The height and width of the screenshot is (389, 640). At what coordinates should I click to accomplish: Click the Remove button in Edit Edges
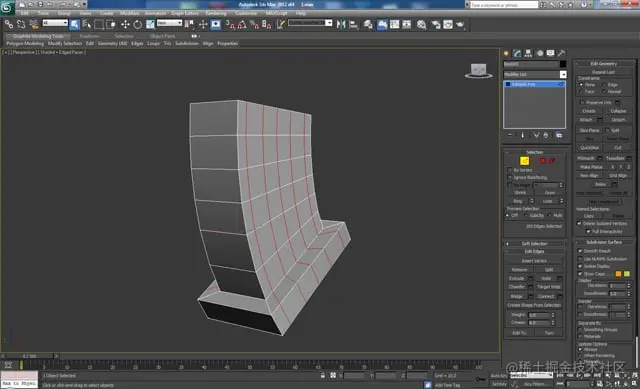tap(519, 270)
